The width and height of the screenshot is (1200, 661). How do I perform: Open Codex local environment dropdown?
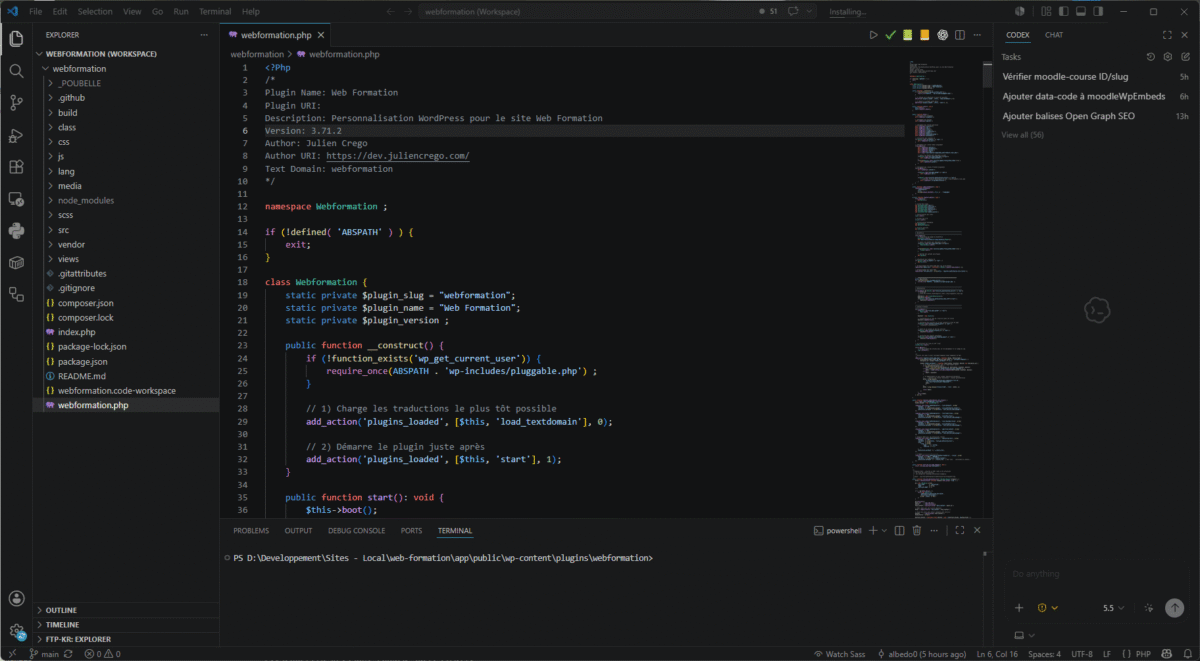click(1024, 635)
